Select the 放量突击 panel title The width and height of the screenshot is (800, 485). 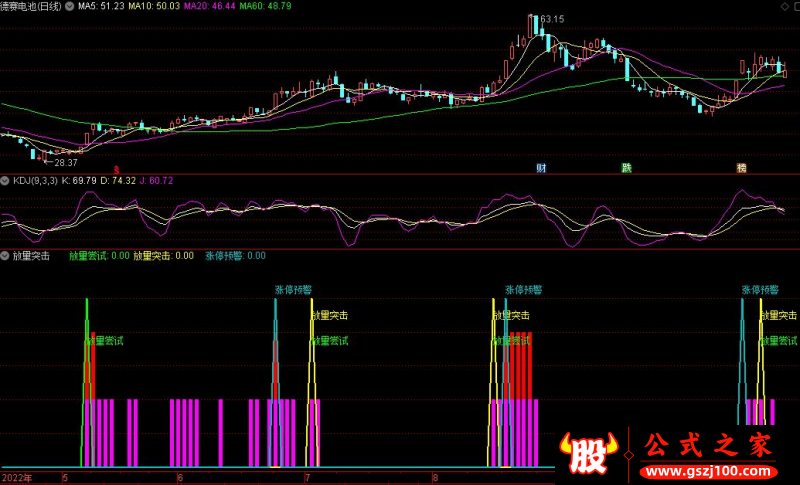(x=31, y=256)
